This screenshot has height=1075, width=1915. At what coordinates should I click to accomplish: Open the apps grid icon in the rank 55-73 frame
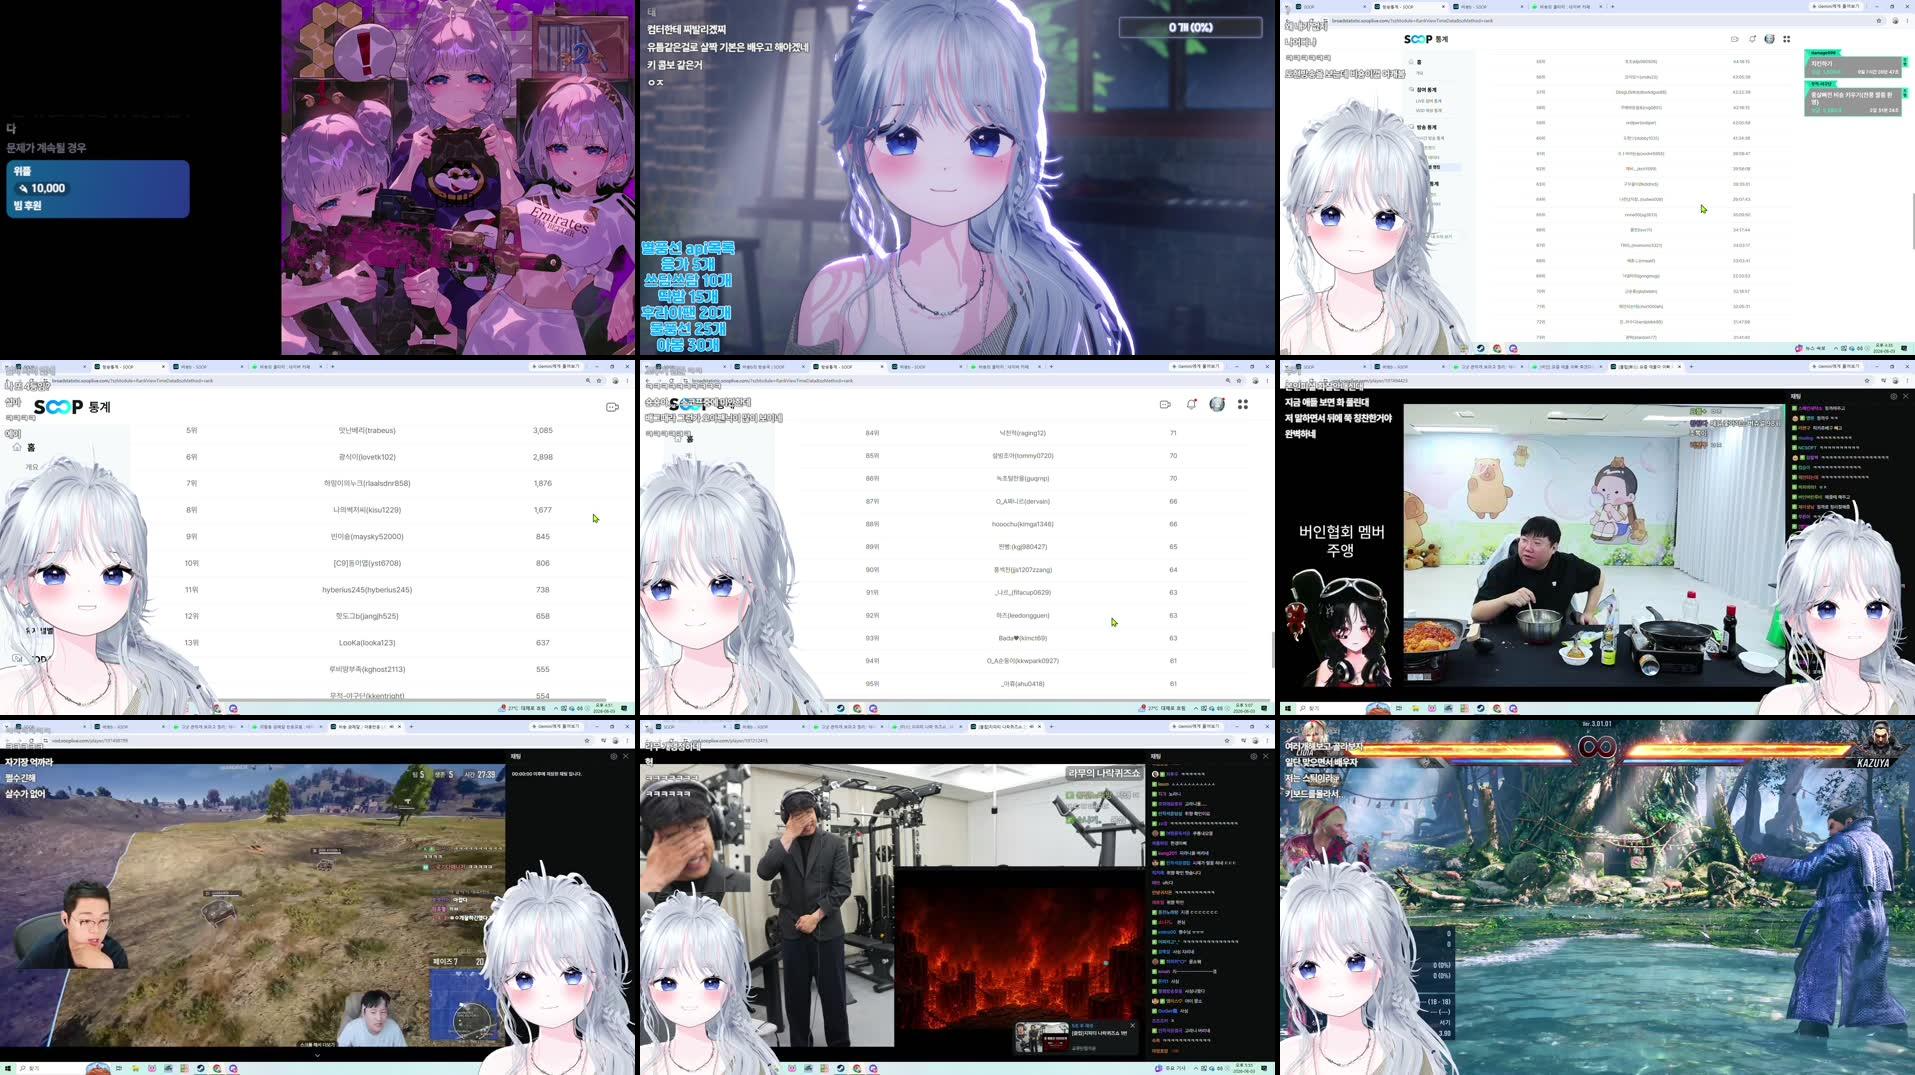tap(1786, 39)
